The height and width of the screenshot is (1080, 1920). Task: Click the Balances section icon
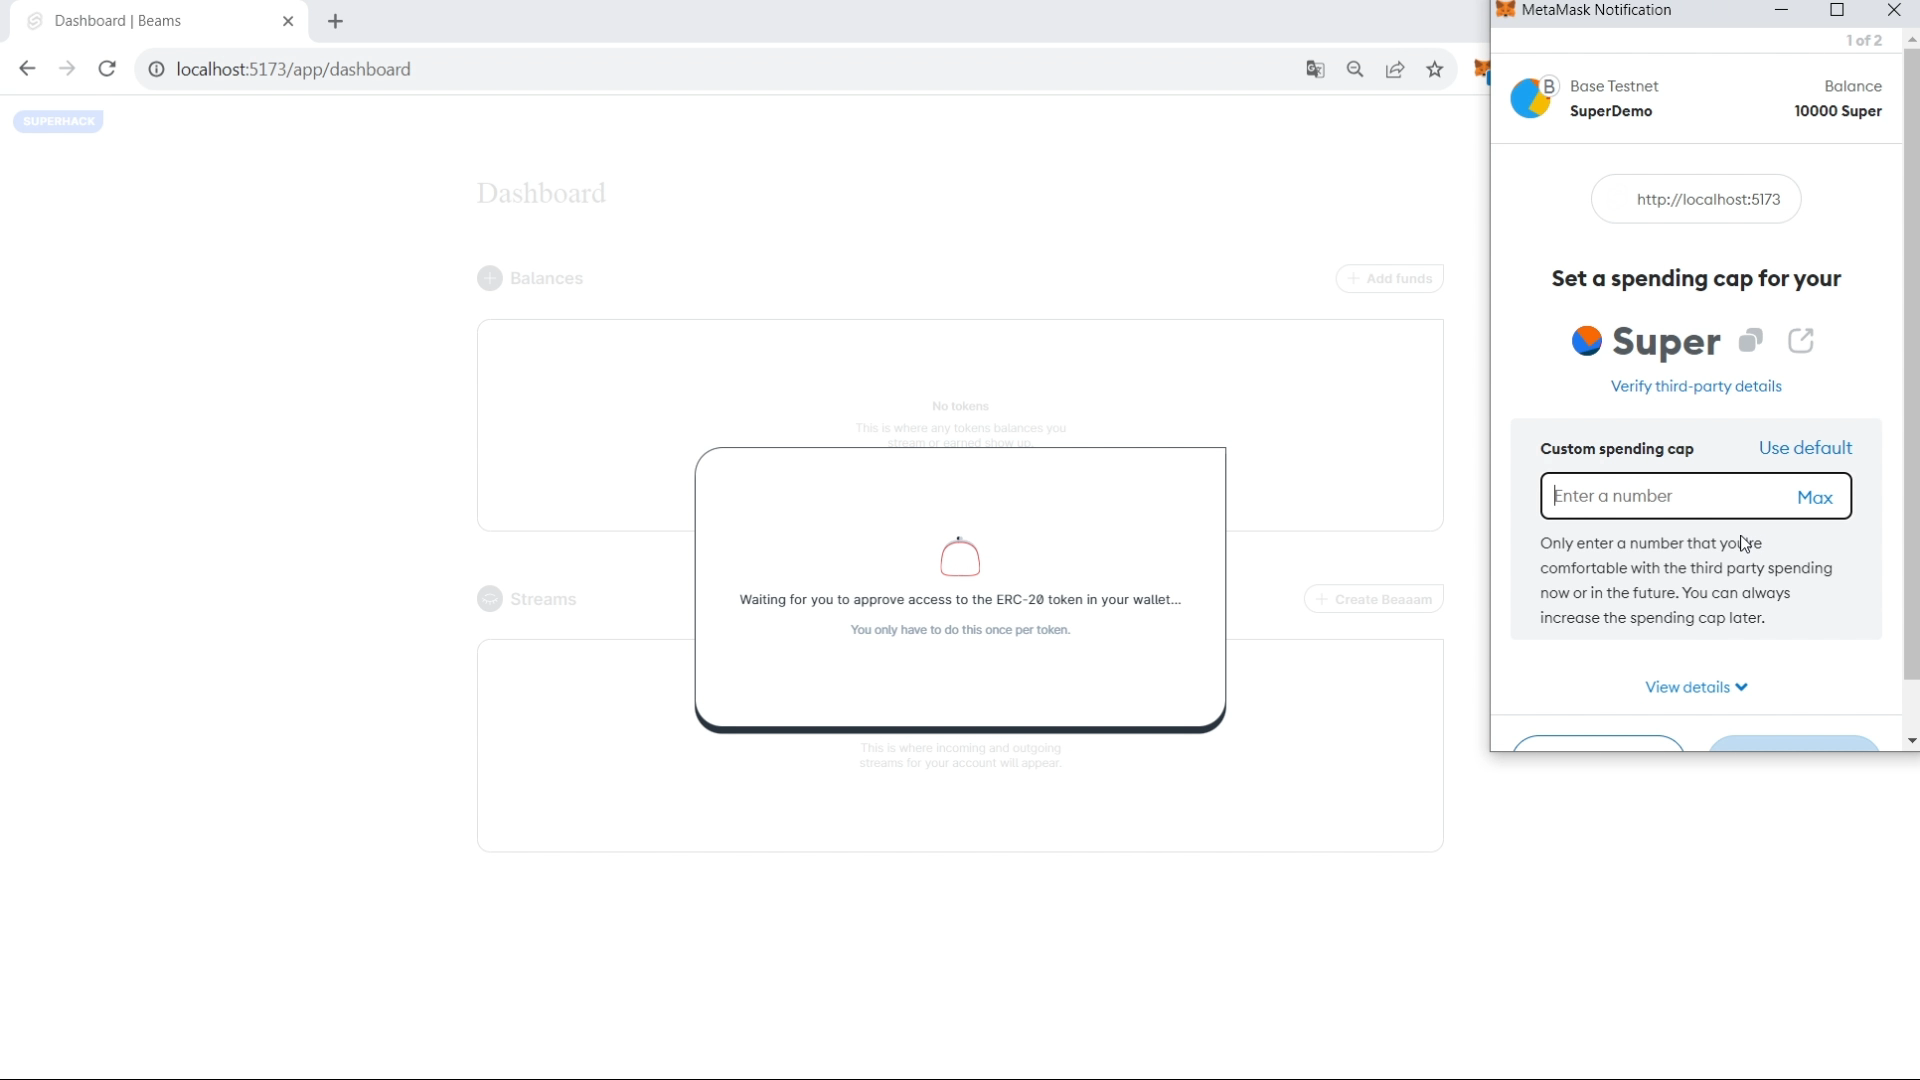tap(489, 278)
